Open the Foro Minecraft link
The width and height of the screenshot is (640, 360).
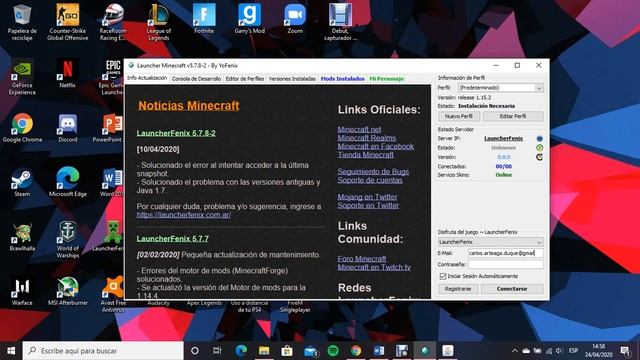tap(362, 259)
